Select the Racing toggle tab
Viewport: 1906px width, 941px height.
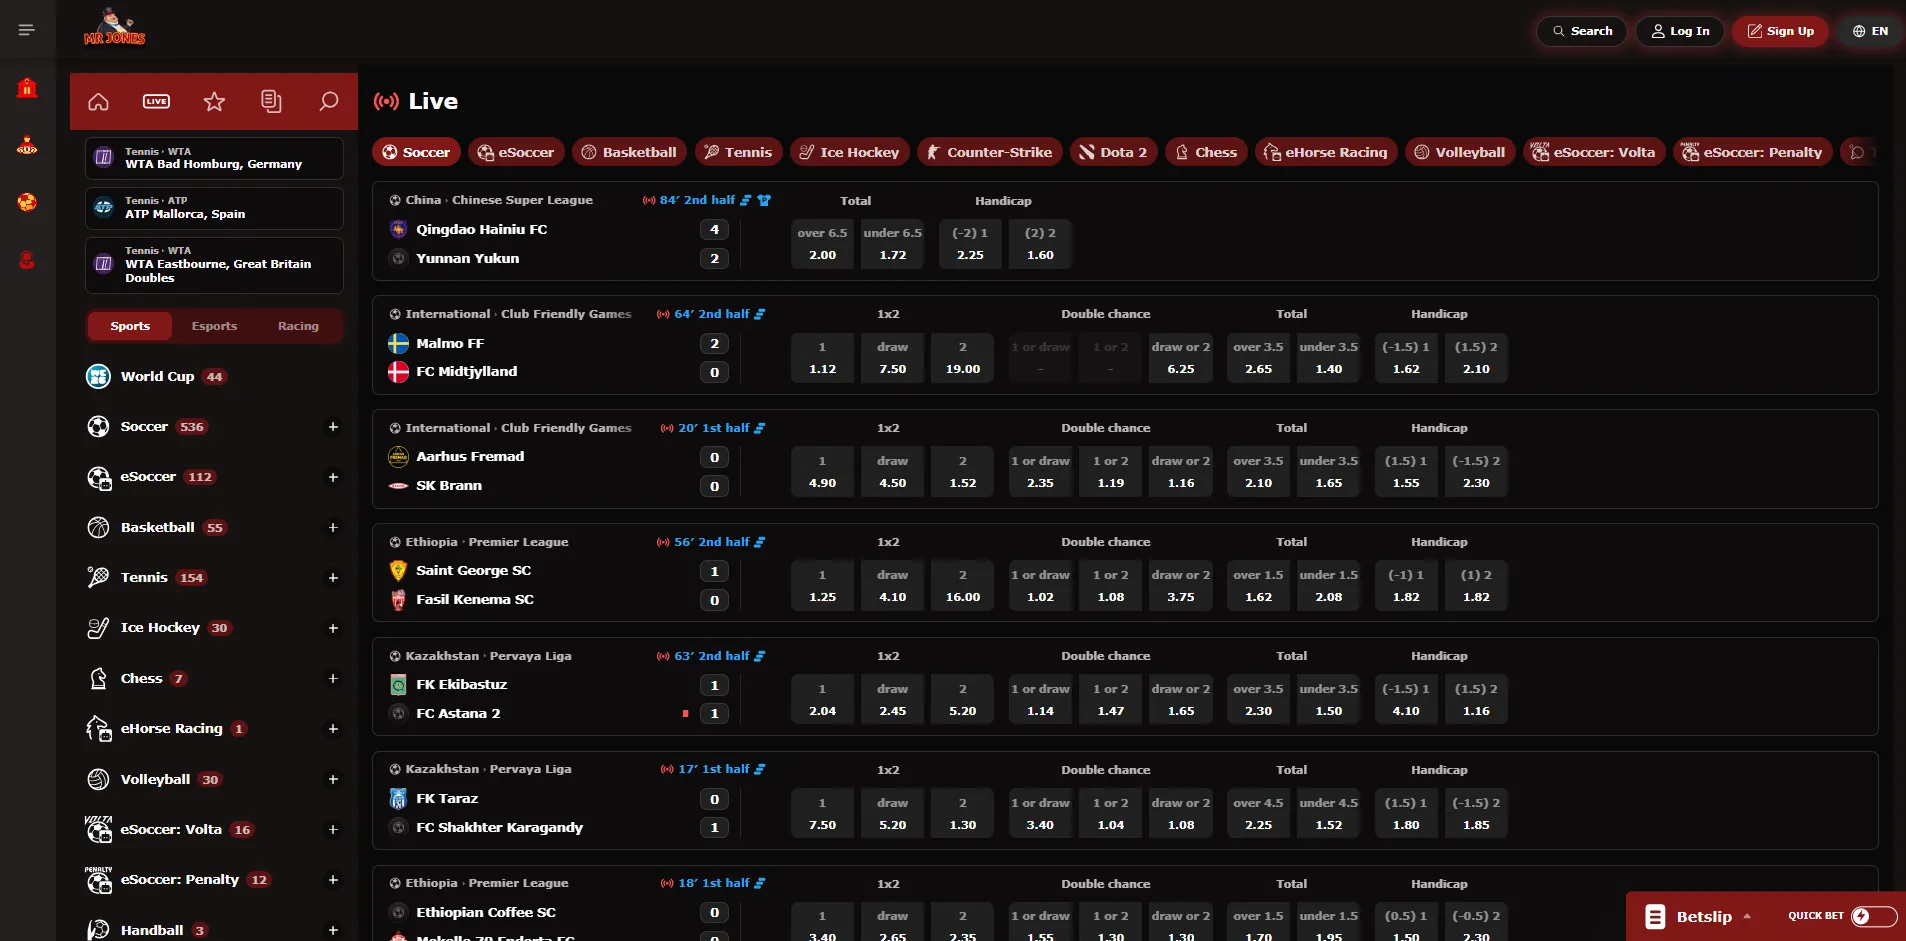coord(298,326)
